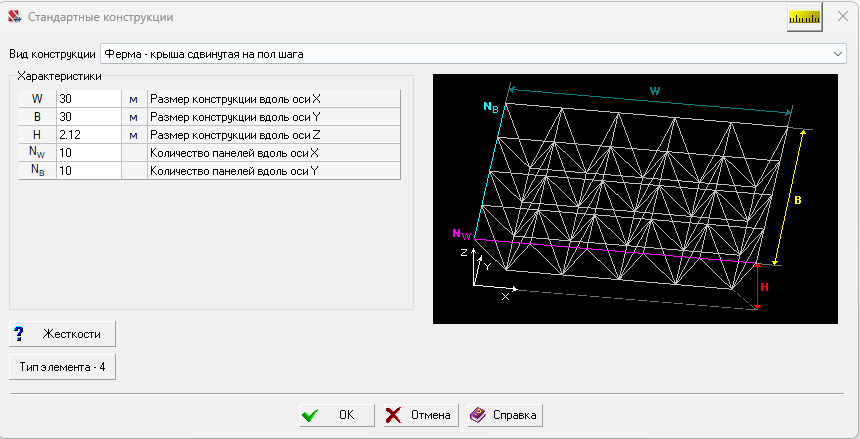
Task: Close the Стандартные конструкции dialog
Action: coord(843,16)
